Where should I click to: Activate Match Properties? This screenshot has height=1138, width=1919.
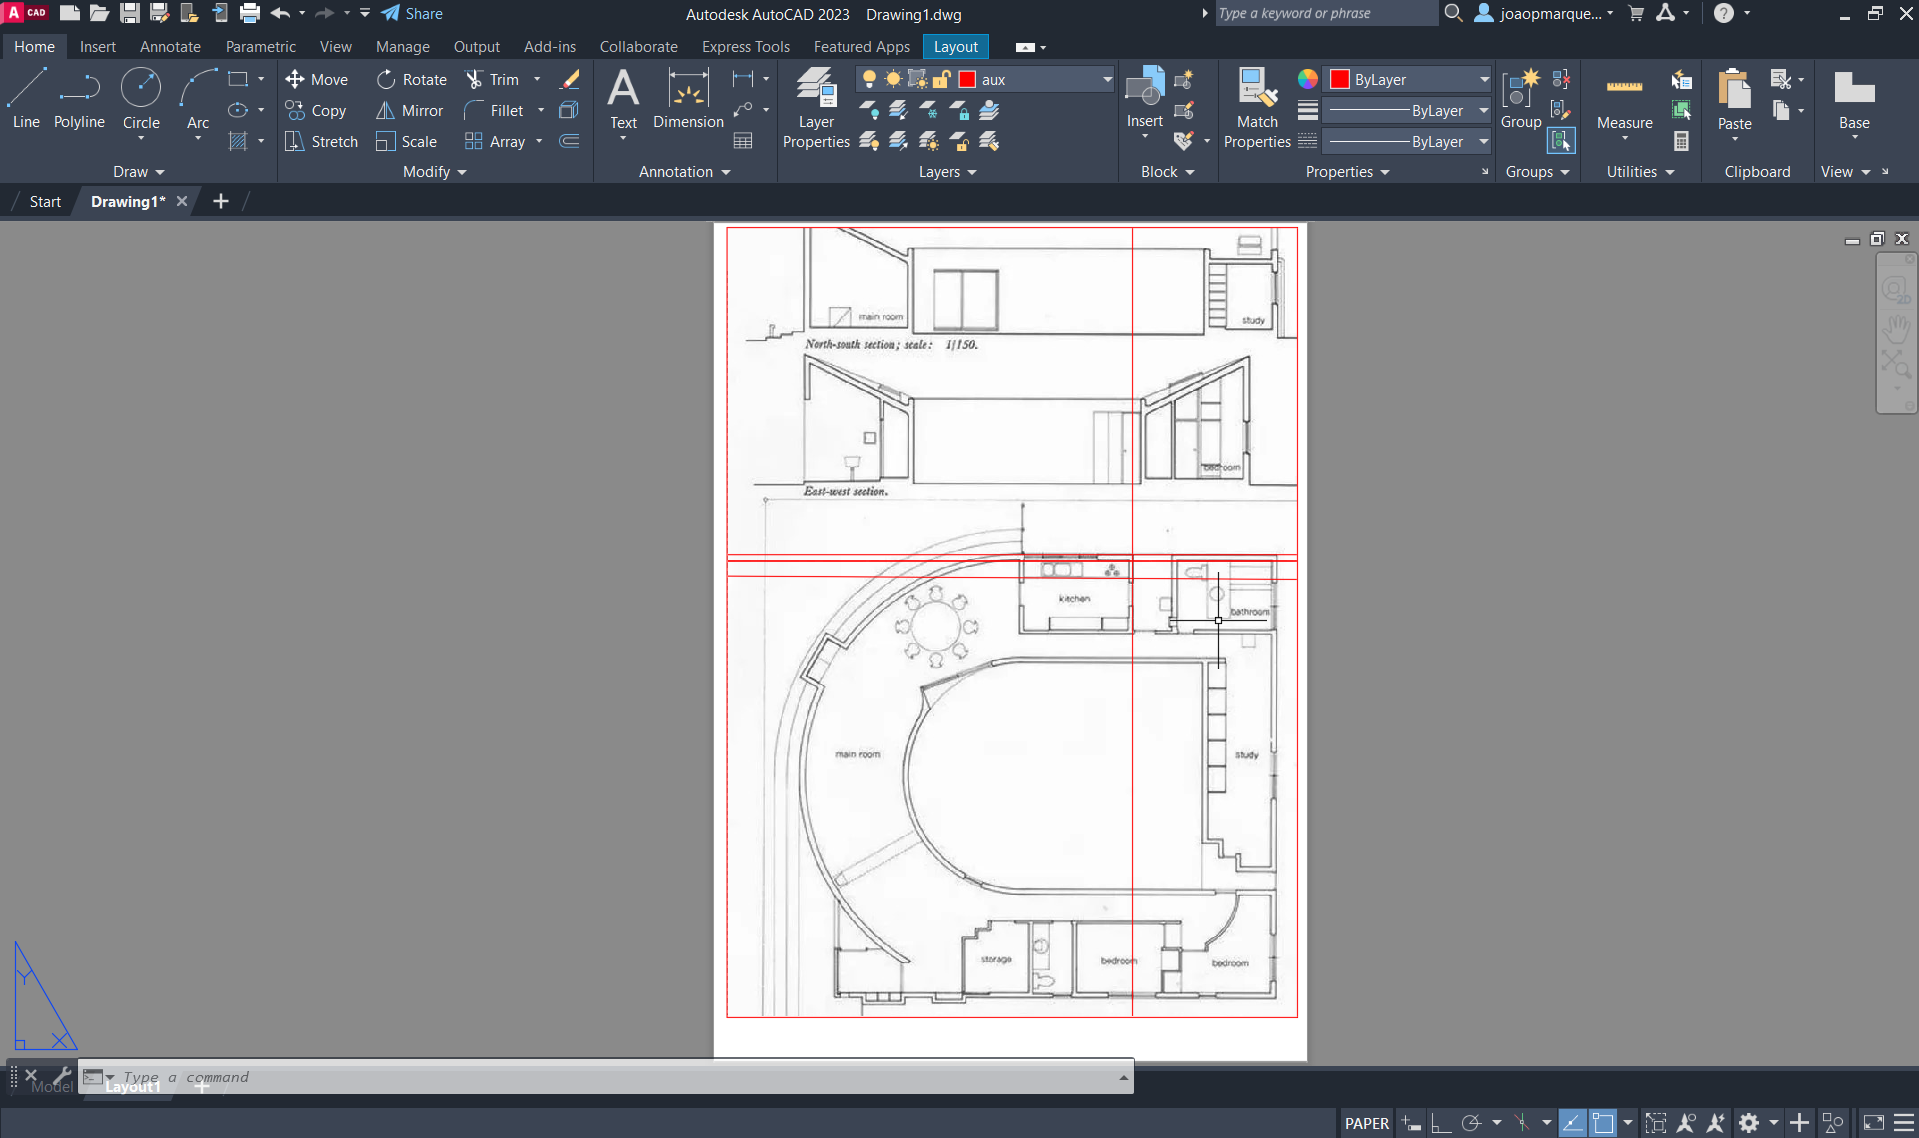pos(1257,108)
